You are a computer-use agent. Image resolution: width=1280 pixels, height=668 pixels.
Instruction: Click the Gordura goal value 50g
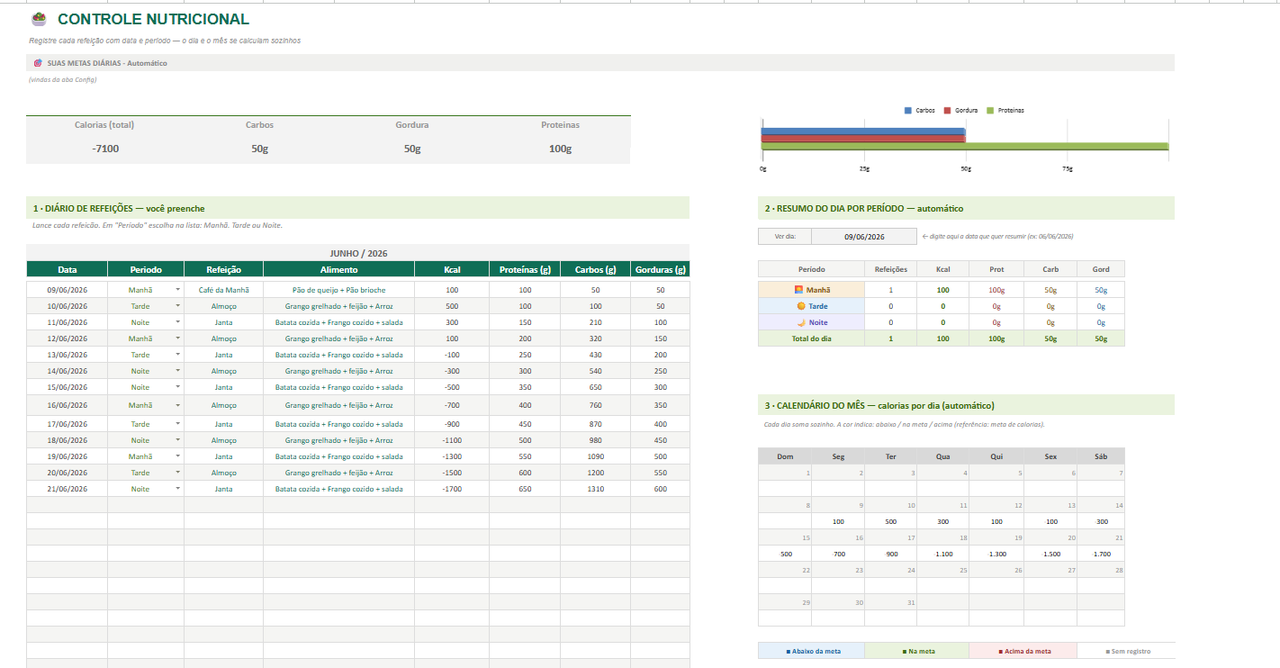pos(412,148)
